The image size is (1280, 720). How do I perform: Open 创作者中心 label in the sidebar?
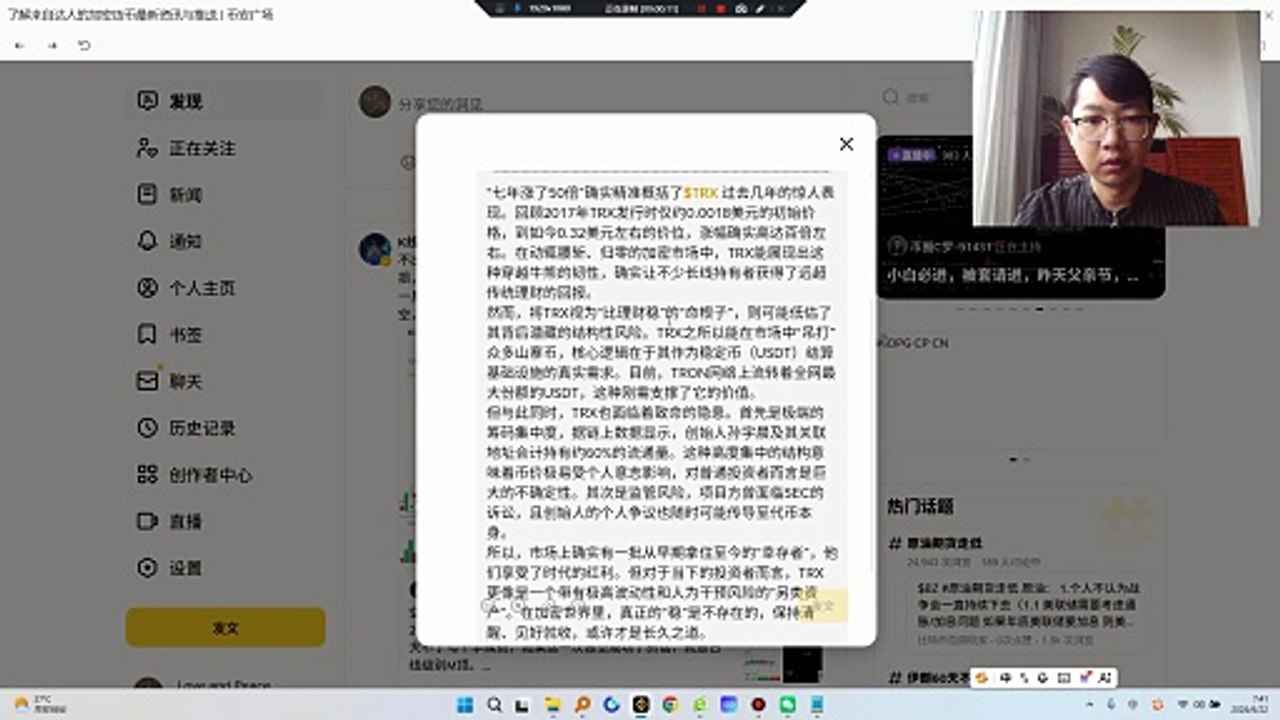pos(210,475)
